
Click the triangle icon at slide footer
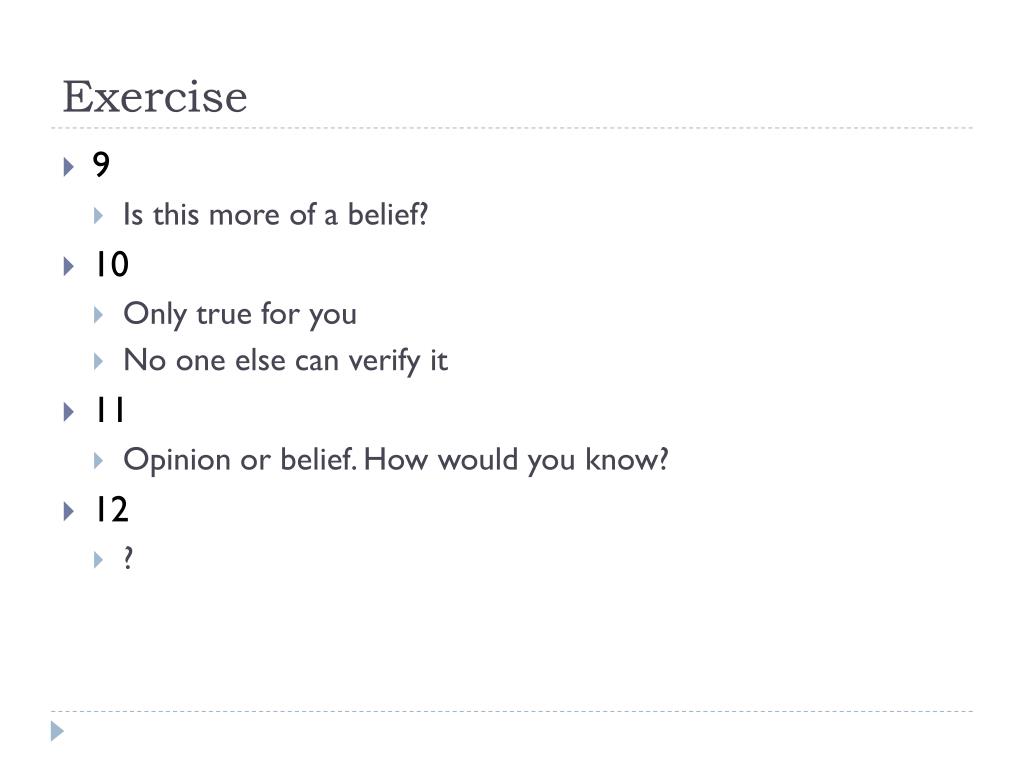[x=57, y=731]
